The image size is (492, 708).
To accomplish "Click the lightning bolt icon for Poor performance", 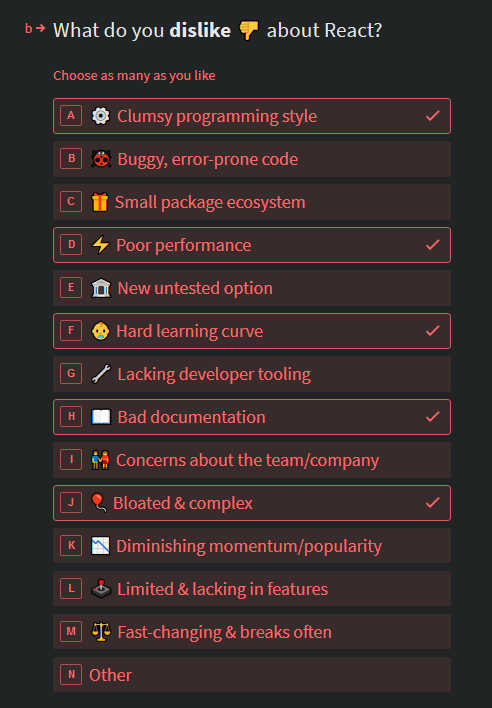I will (x=100, y=245).
